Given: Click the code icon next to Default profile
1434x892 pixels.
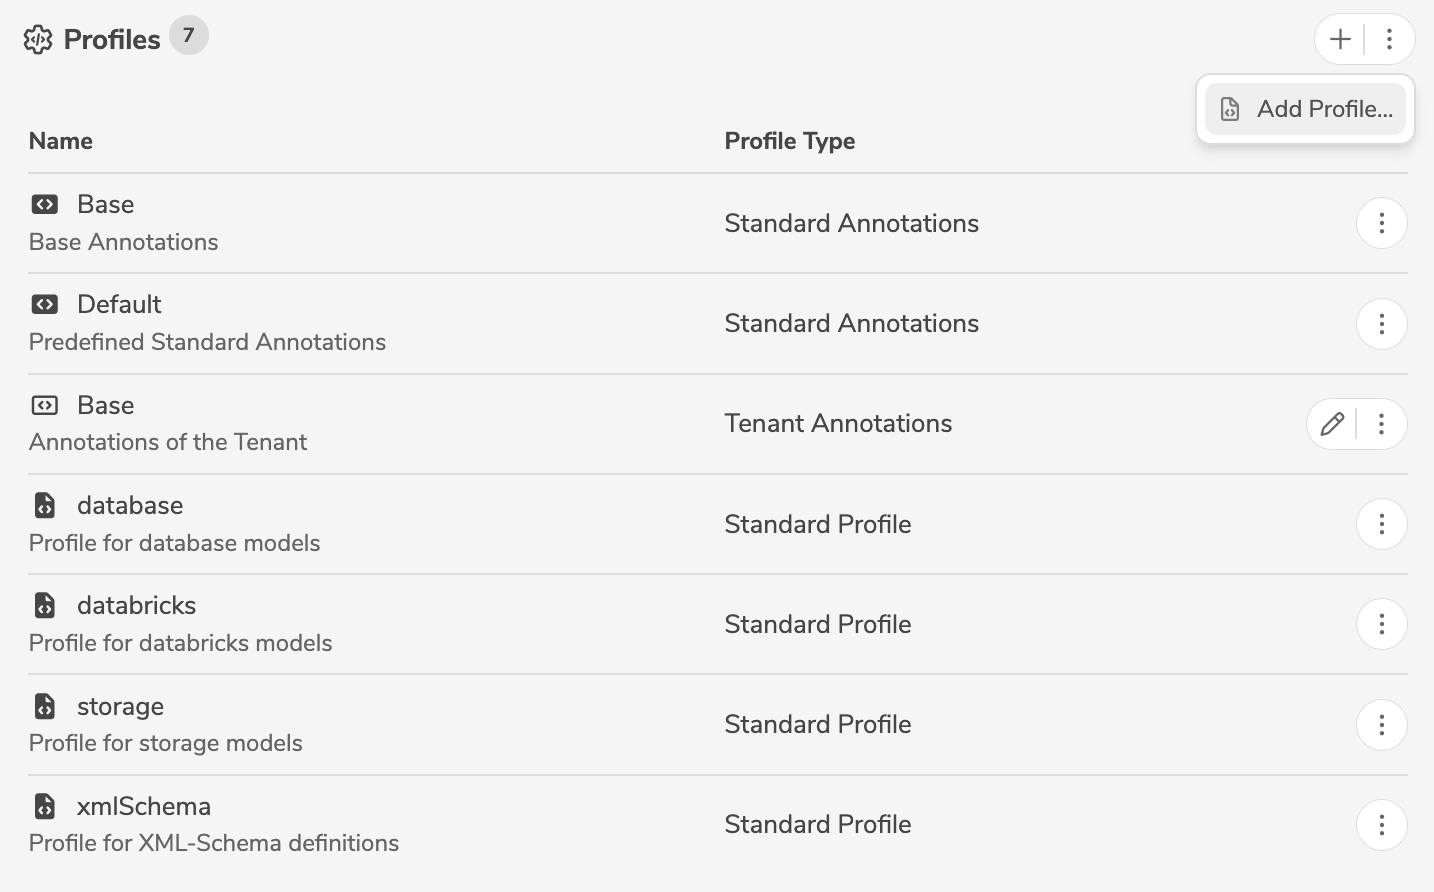Looking at the screenshot, I should coord(44,304).
